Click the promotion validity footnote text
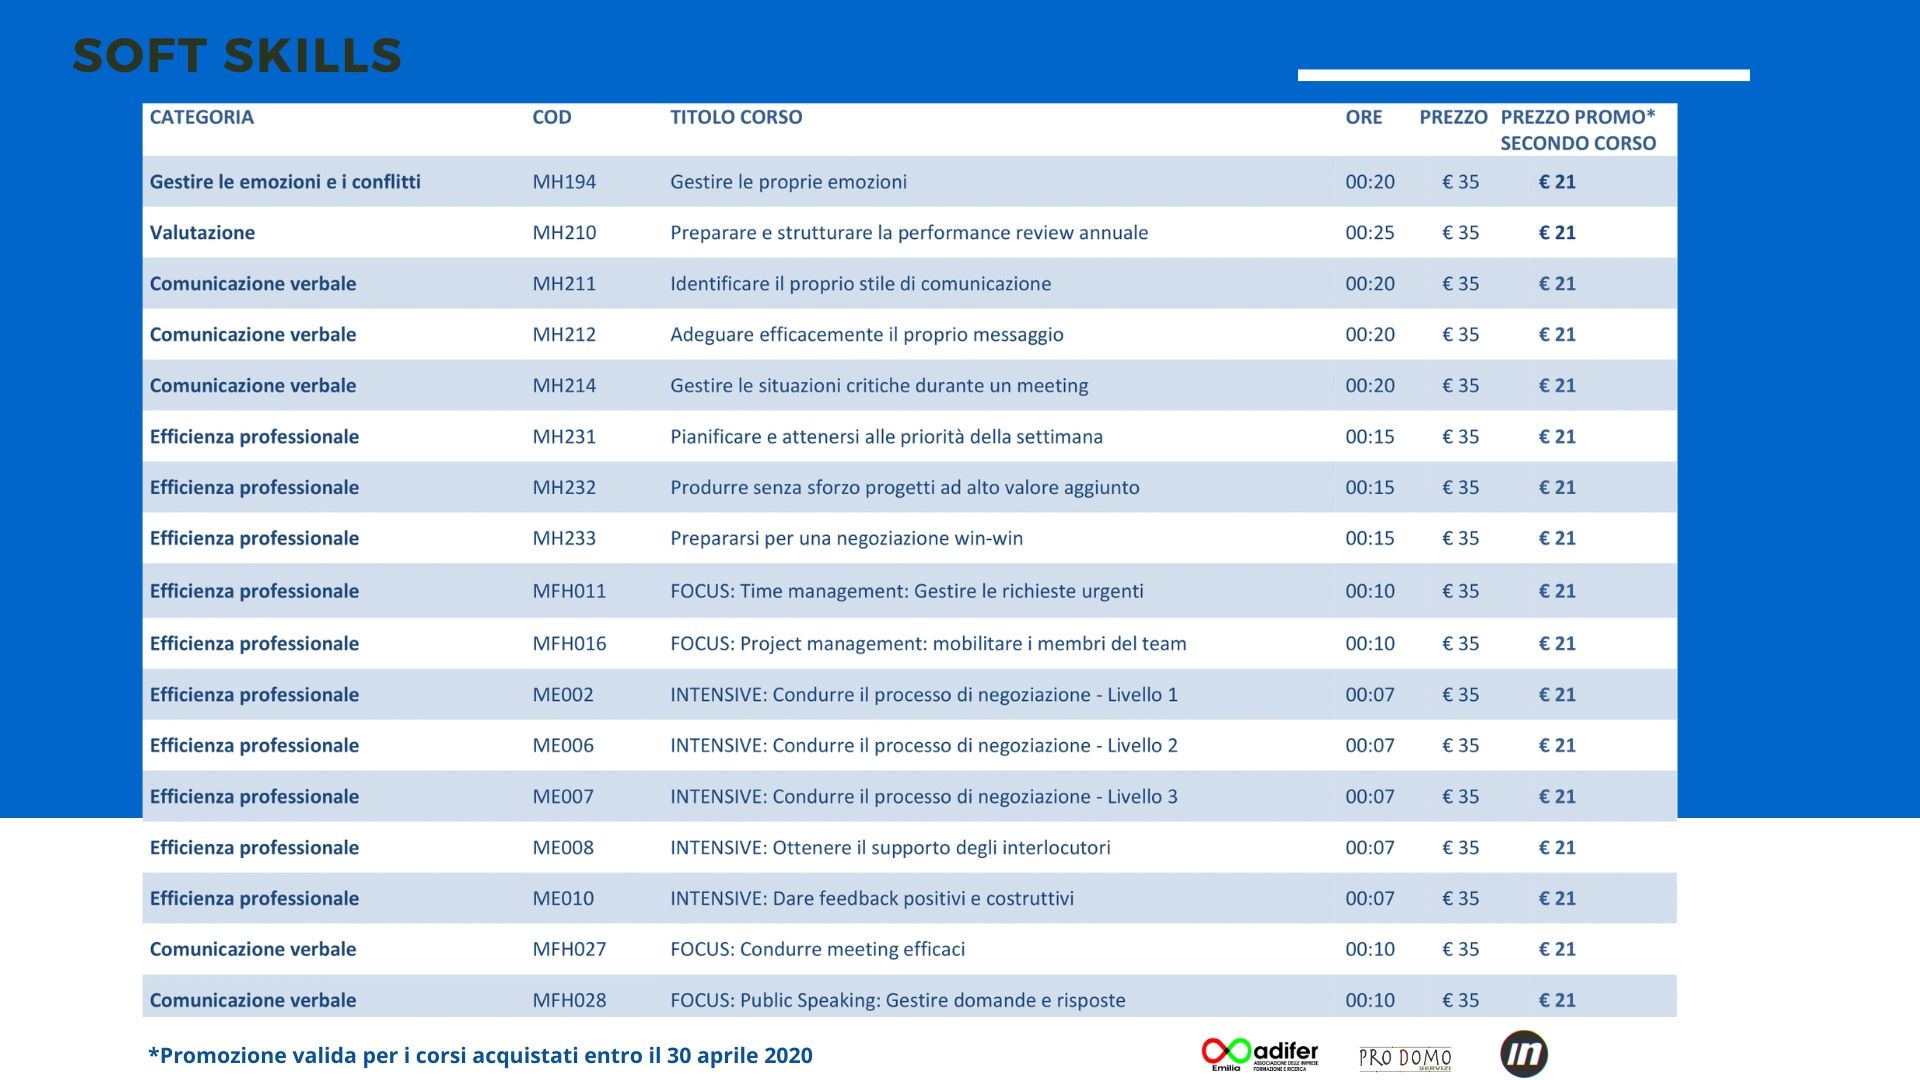The image size is (1920, 1080). [480, 1056]
